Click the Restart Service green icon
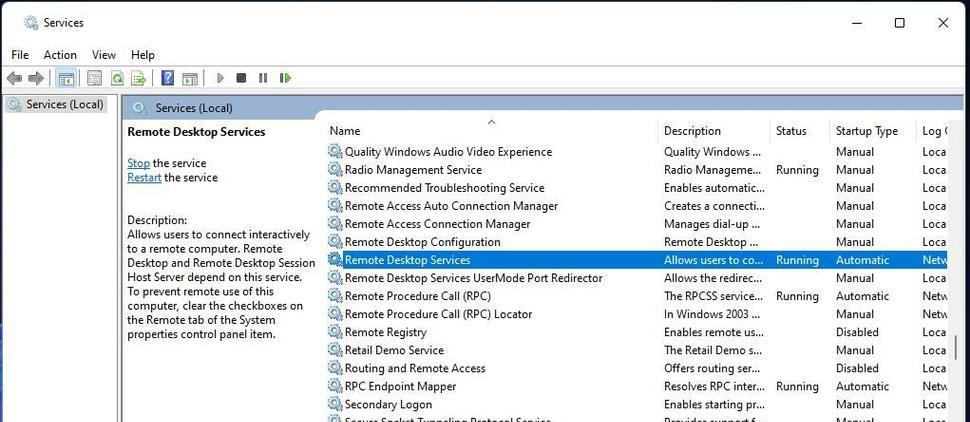 pyautogui.click(x=285, y=78)
